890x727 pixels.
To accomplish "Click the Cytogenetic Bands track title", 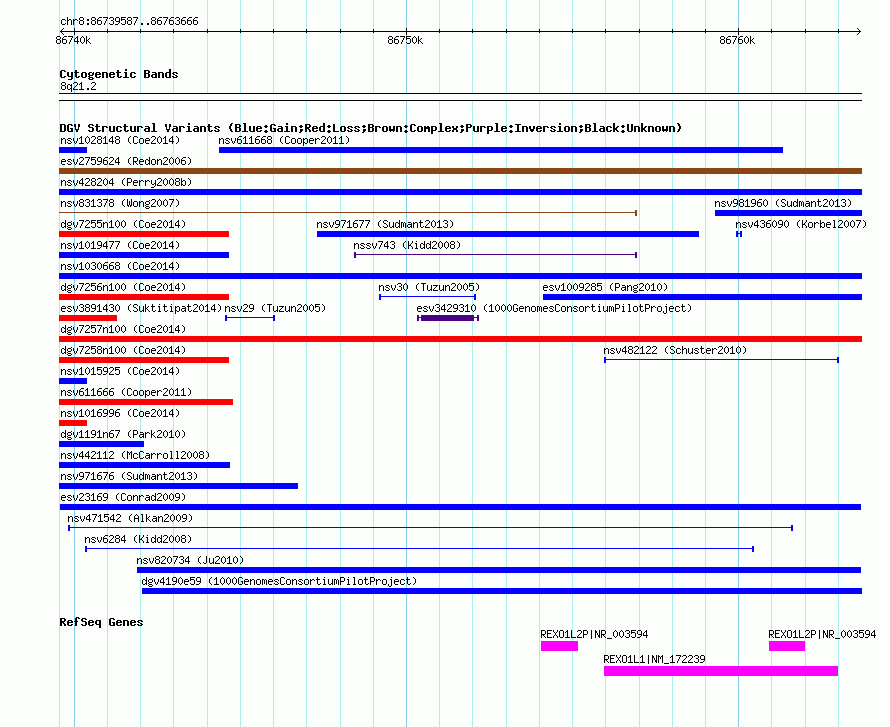I will tap(119, 74).
